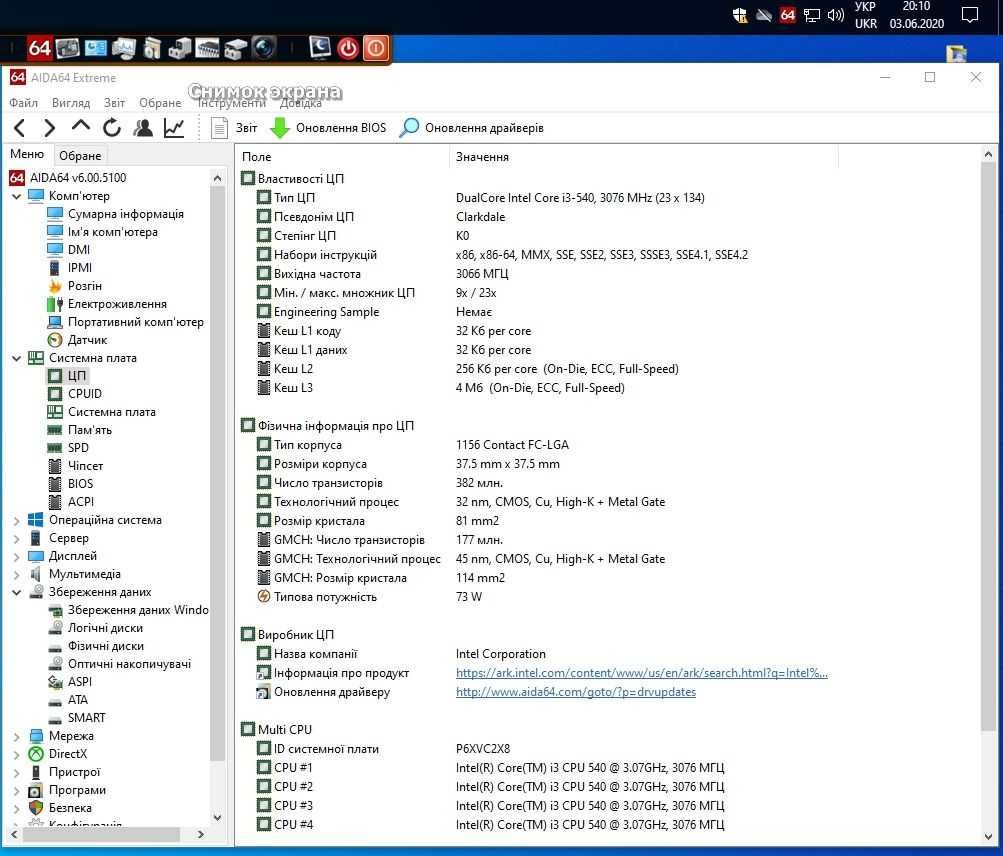This screenshot has width=1003, height=856.
Task: Click the magnifier icon for Оновлення драйверів
Action: tap(409, 128)
